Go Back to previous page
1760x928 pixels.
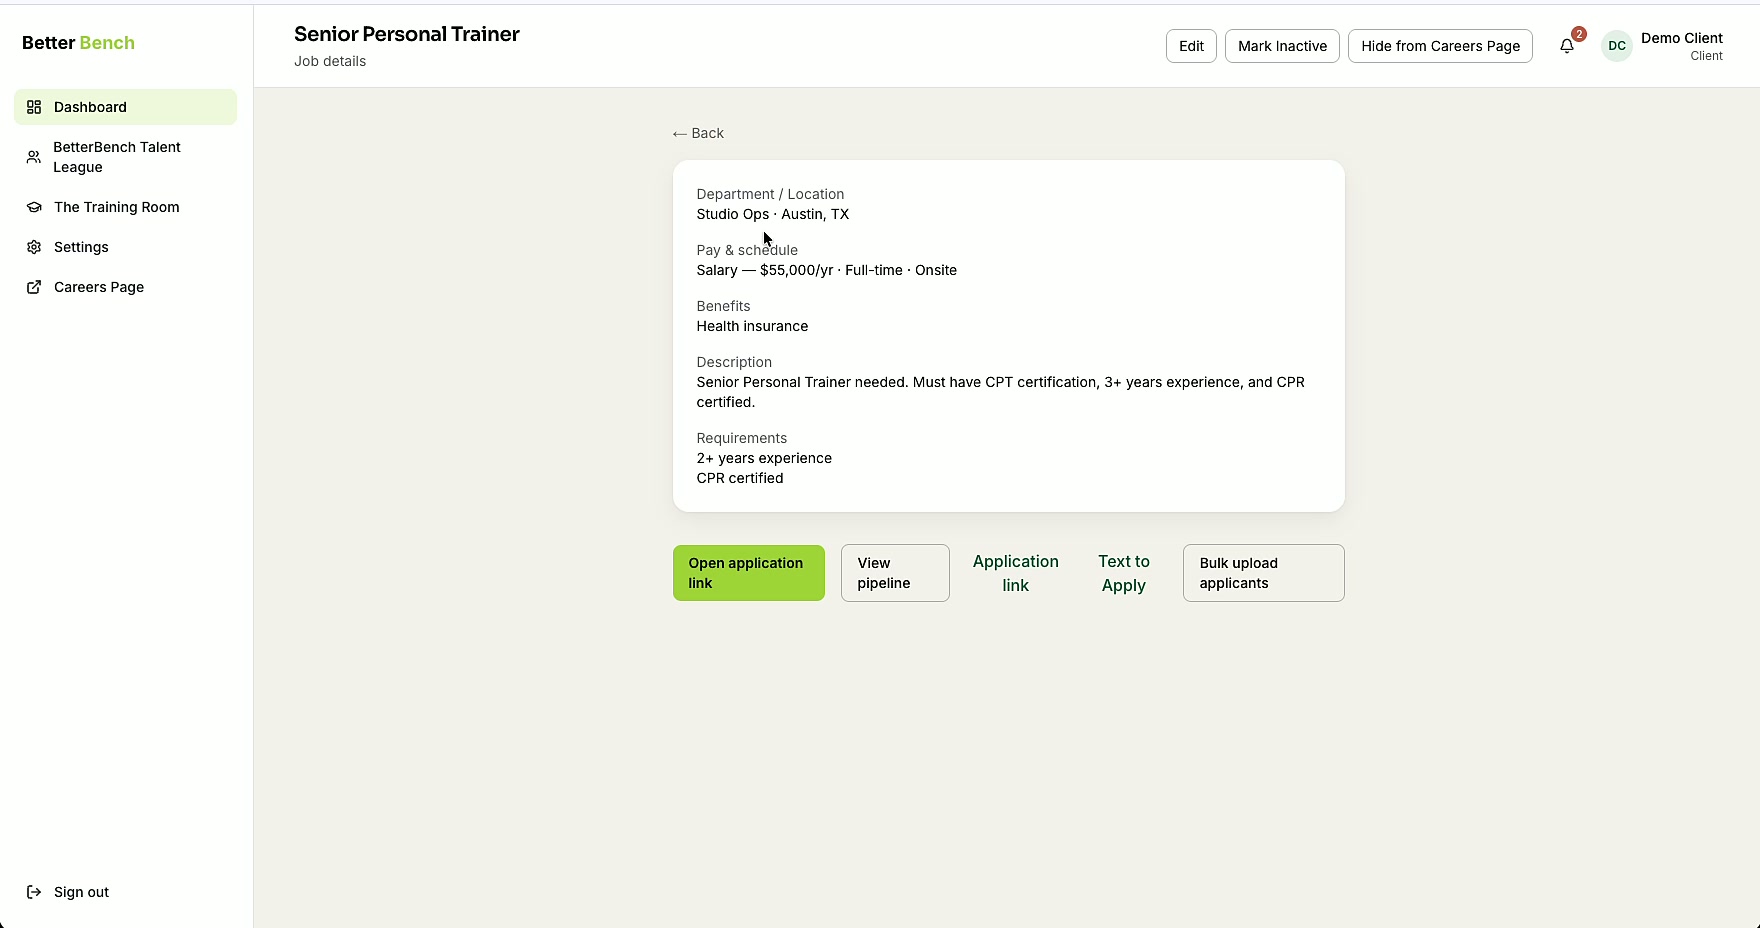click(698, 133)
